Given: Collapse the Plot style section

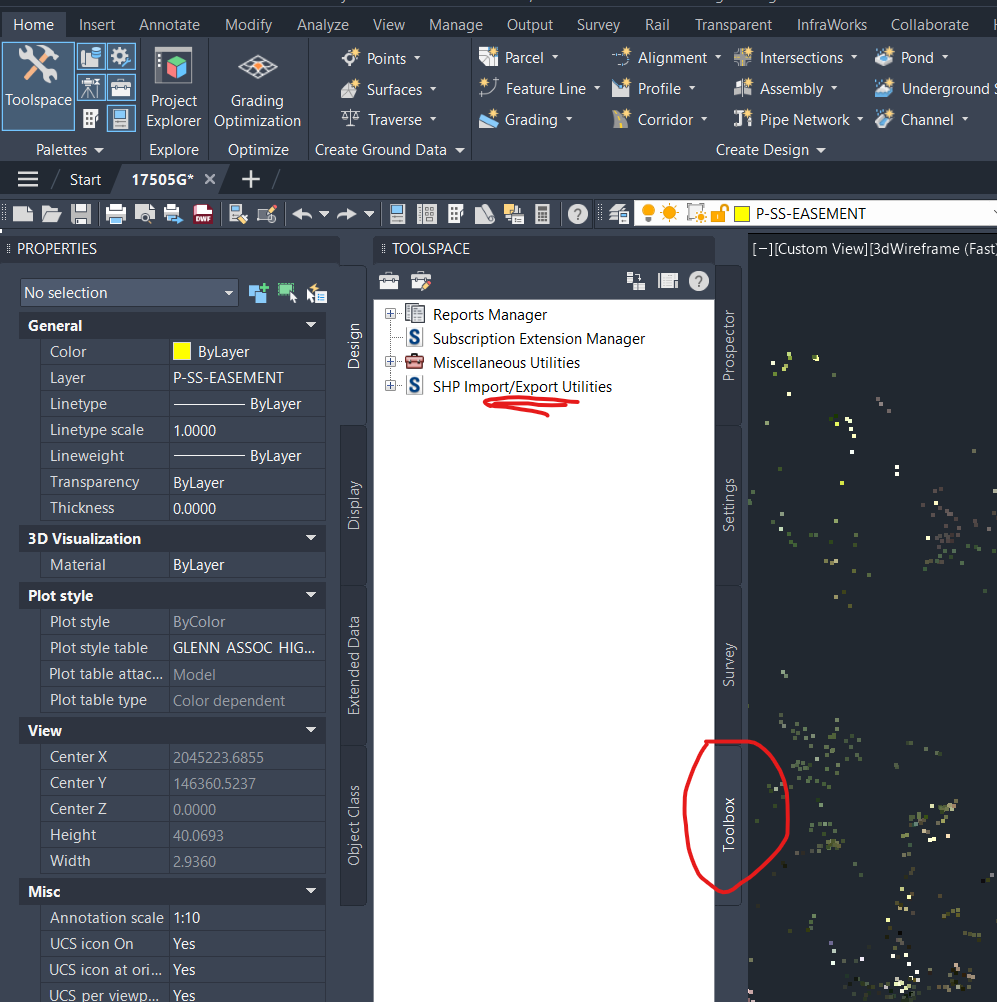Looking at the screenshot, I should [311, 595].
